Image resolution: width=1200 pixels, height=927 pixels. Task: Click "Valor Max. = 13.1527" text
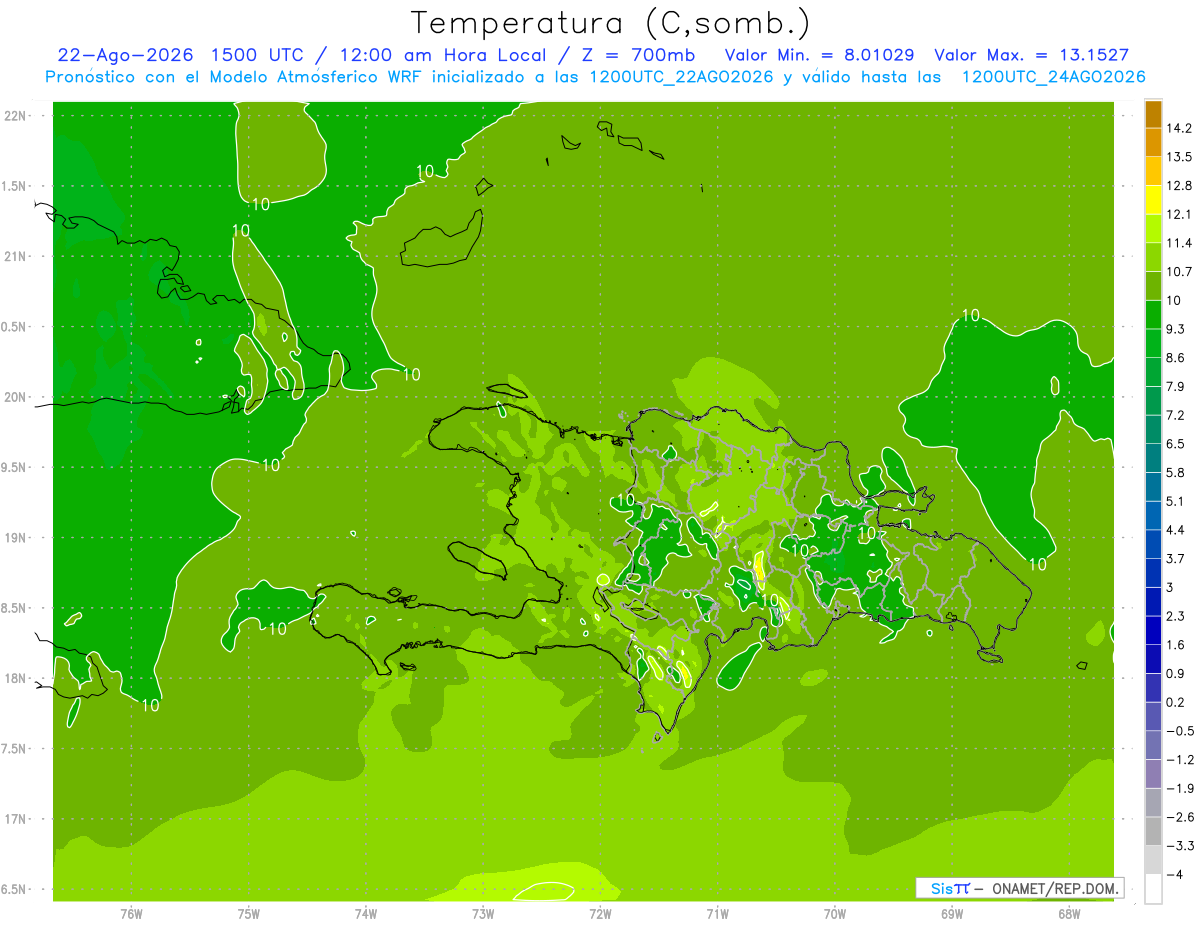tap(1032, 55)
